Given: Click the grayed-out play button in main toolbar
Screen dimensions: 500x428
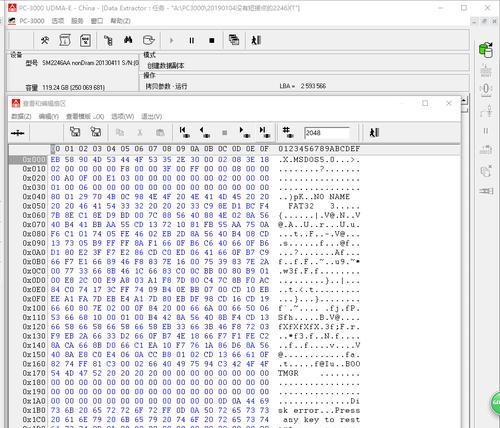Looking at the screenshot, I should (x=171, y=41).
